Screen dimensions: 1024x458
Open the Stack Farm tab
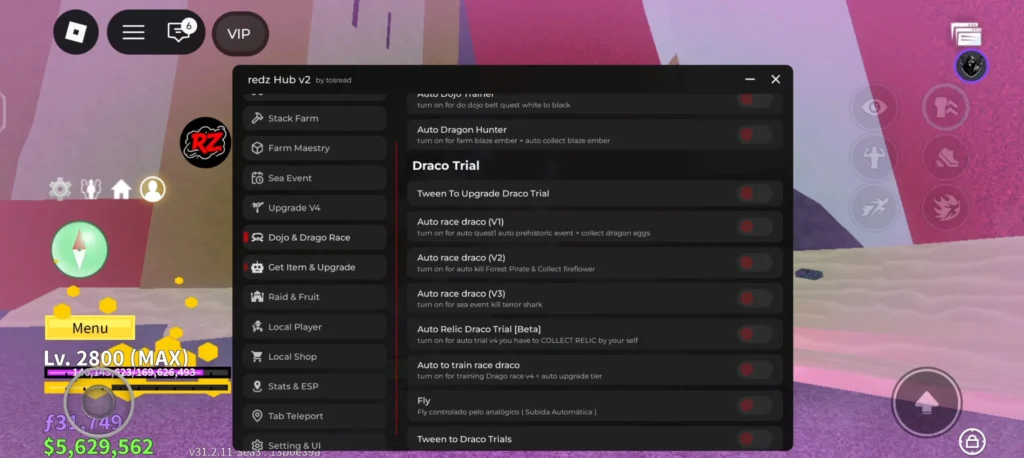pos(315,118)
